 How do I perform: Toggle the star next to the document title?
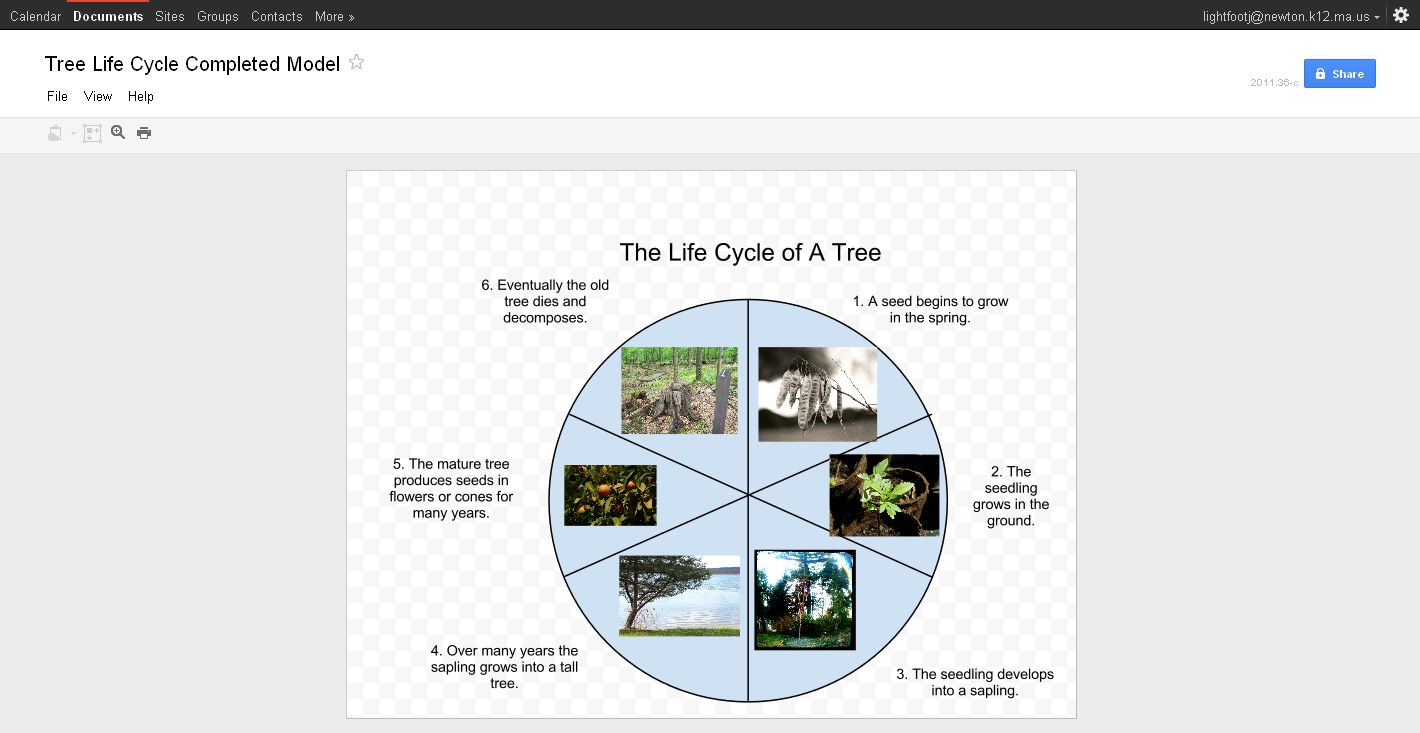tap(356, 62)
